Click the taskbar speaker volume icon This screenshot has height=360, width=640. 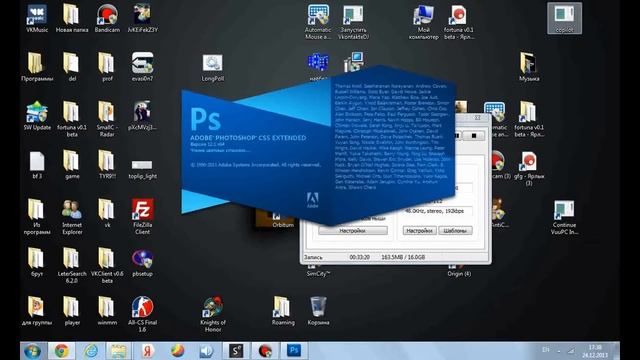point(207,351)
